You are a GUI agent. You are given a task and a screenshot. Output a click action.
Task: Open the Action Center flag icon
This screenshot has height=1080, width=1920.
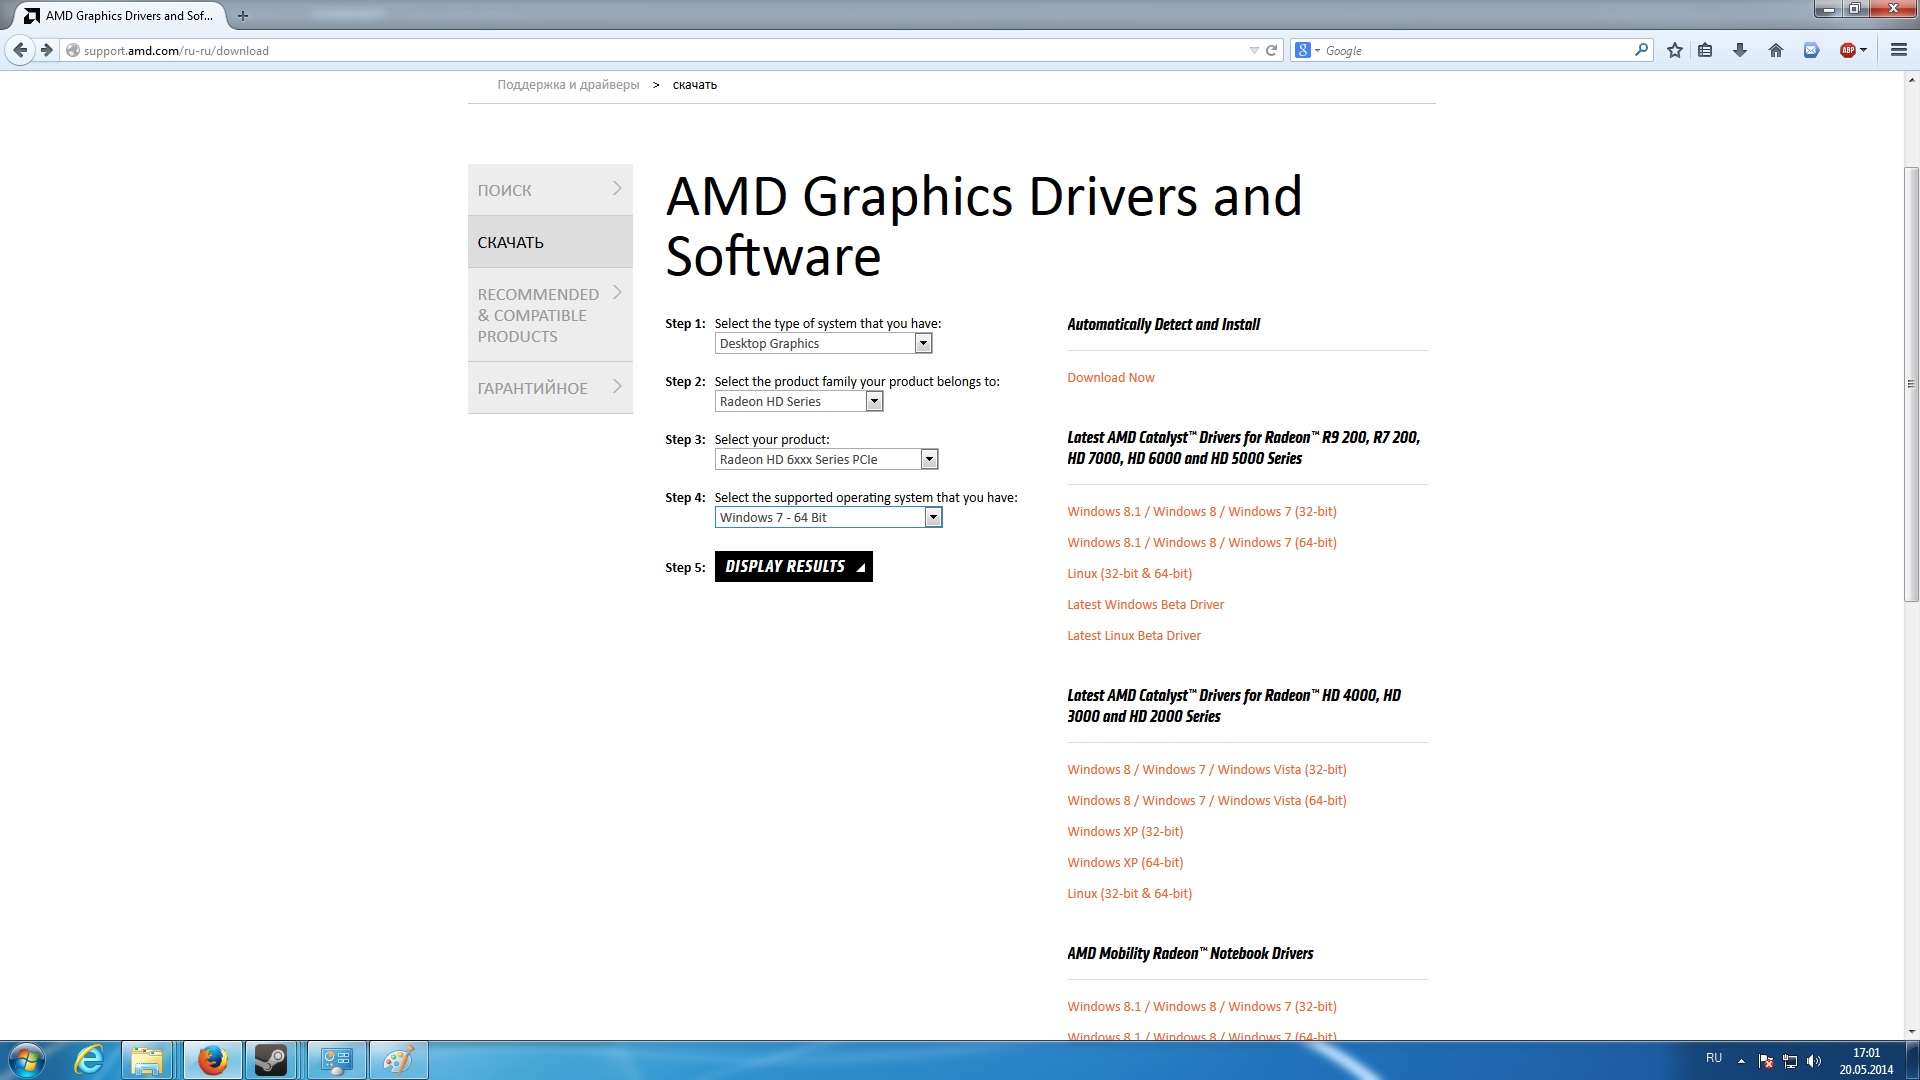coord(1766,1061)
